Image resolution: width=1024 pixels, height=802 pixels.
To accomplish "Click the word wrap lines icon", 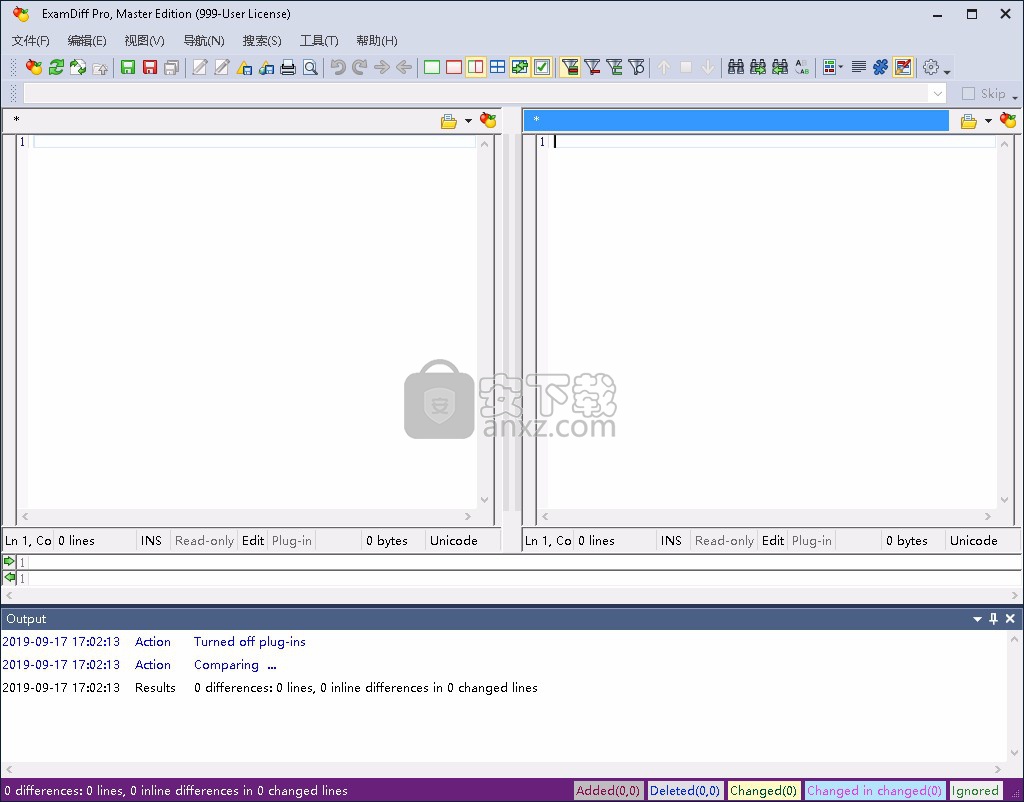I will tap(859, 67).
